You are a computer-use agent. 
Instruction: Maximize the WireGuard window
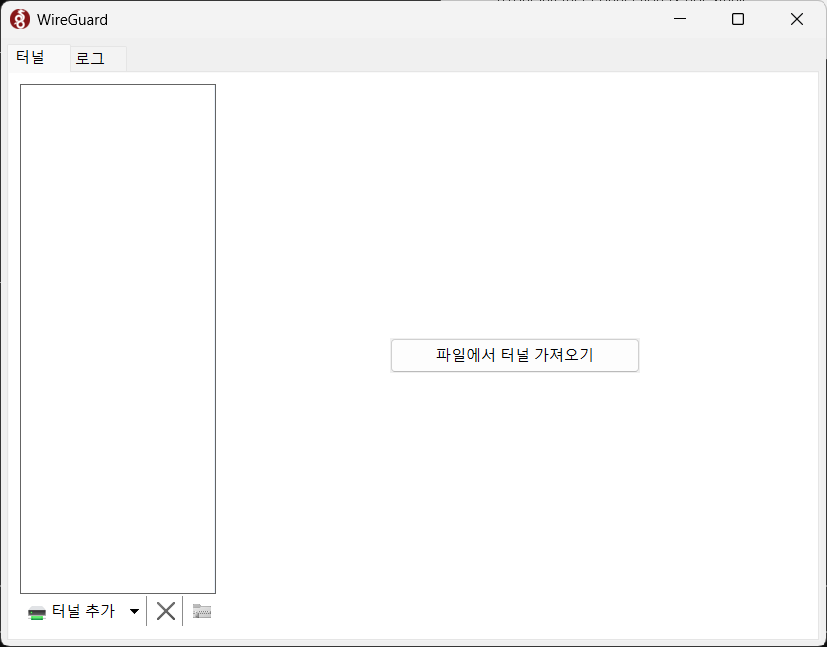click(x=738, y=20)
